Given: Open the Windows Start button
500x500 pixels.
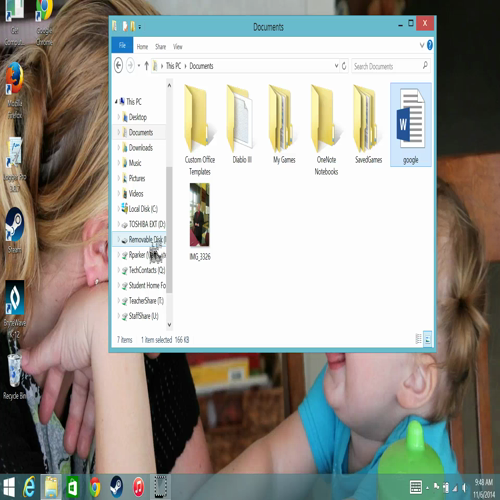Looking at the screenshot, I should (x=9, y=487).
